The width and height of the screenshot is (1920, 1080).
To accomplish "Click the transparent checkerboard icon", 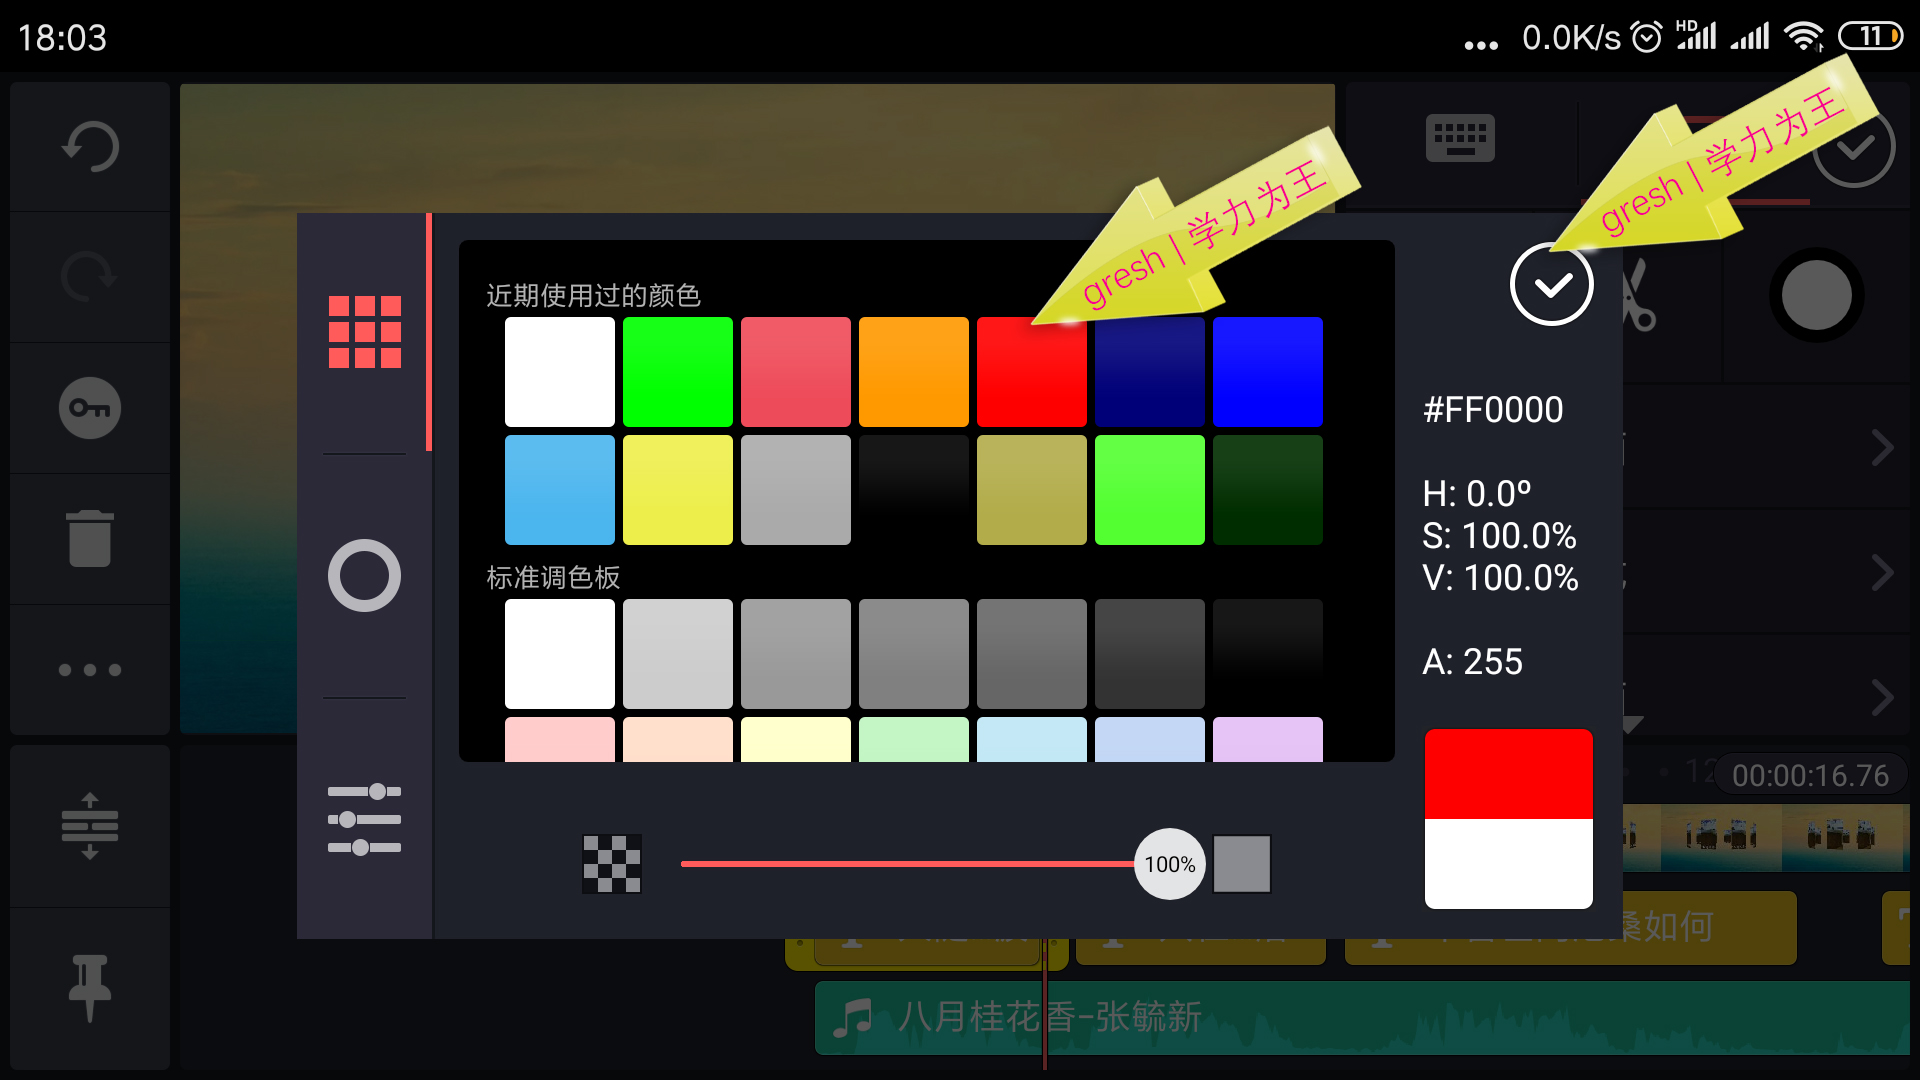I will 612,864.
